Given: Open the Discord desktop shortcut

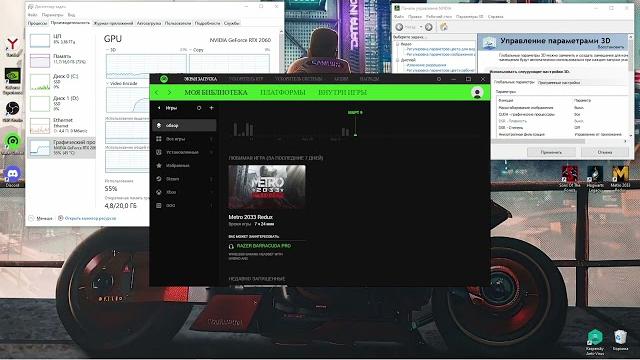Looking at the screenshot, I should click(13, 176).
